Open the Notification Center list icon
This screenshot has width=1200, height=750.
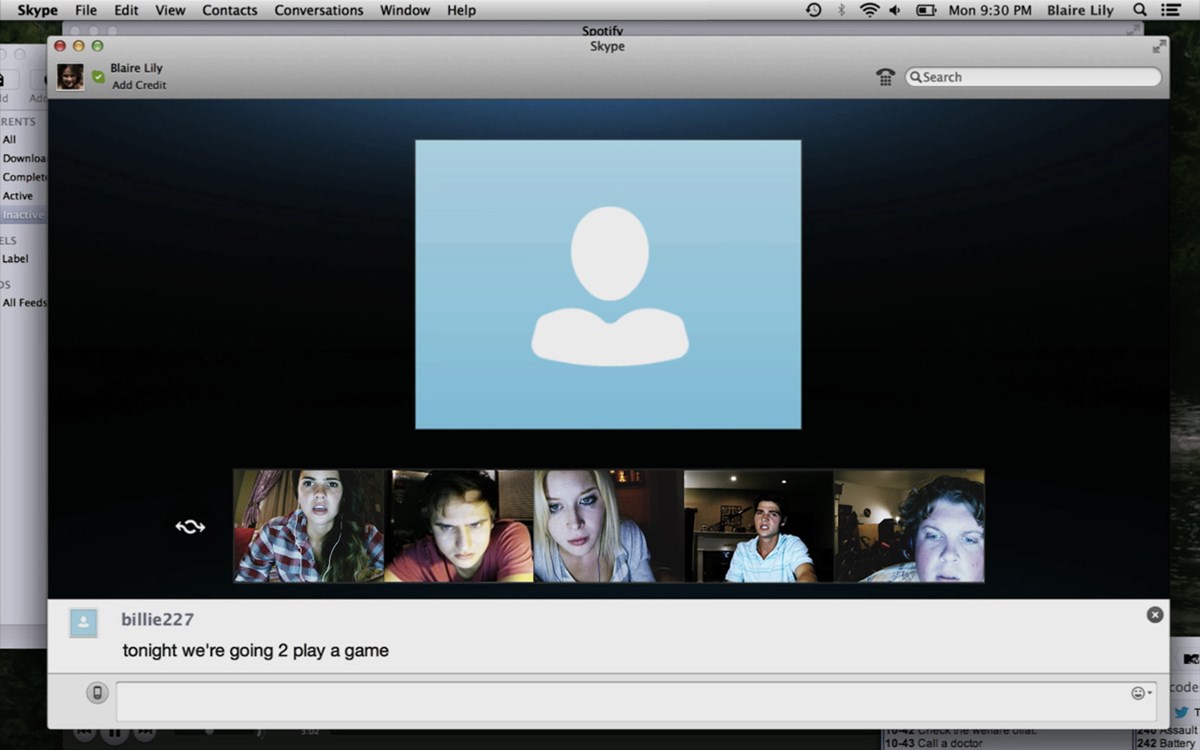click(x=1171, y=10)
